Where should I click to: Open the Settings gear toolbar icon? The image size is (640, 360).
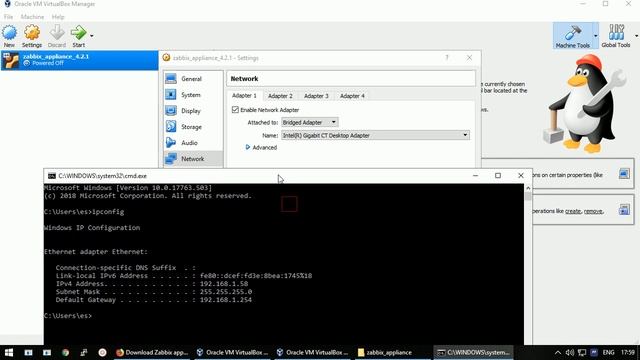32,36
